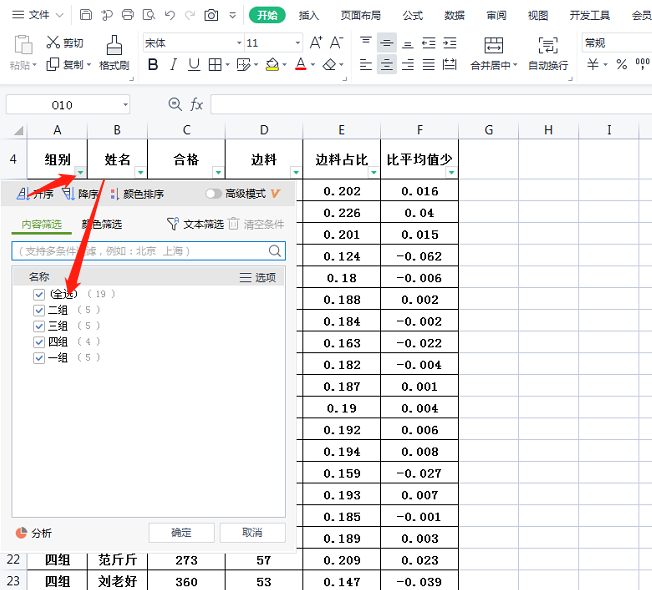This screenshot has width=652, height=590.
Task: Click the Increase Indent icon
Action: [x=449, y=42]
